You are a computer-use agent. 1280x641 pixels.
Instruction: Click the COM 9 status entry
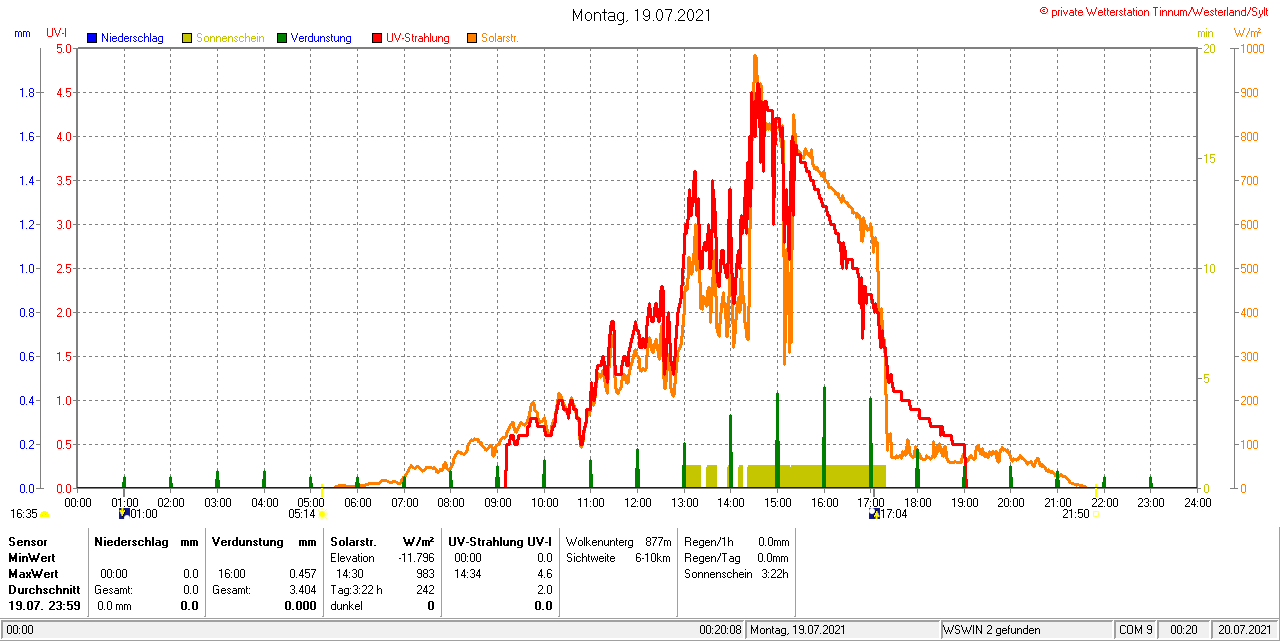tap(1136, 630)
